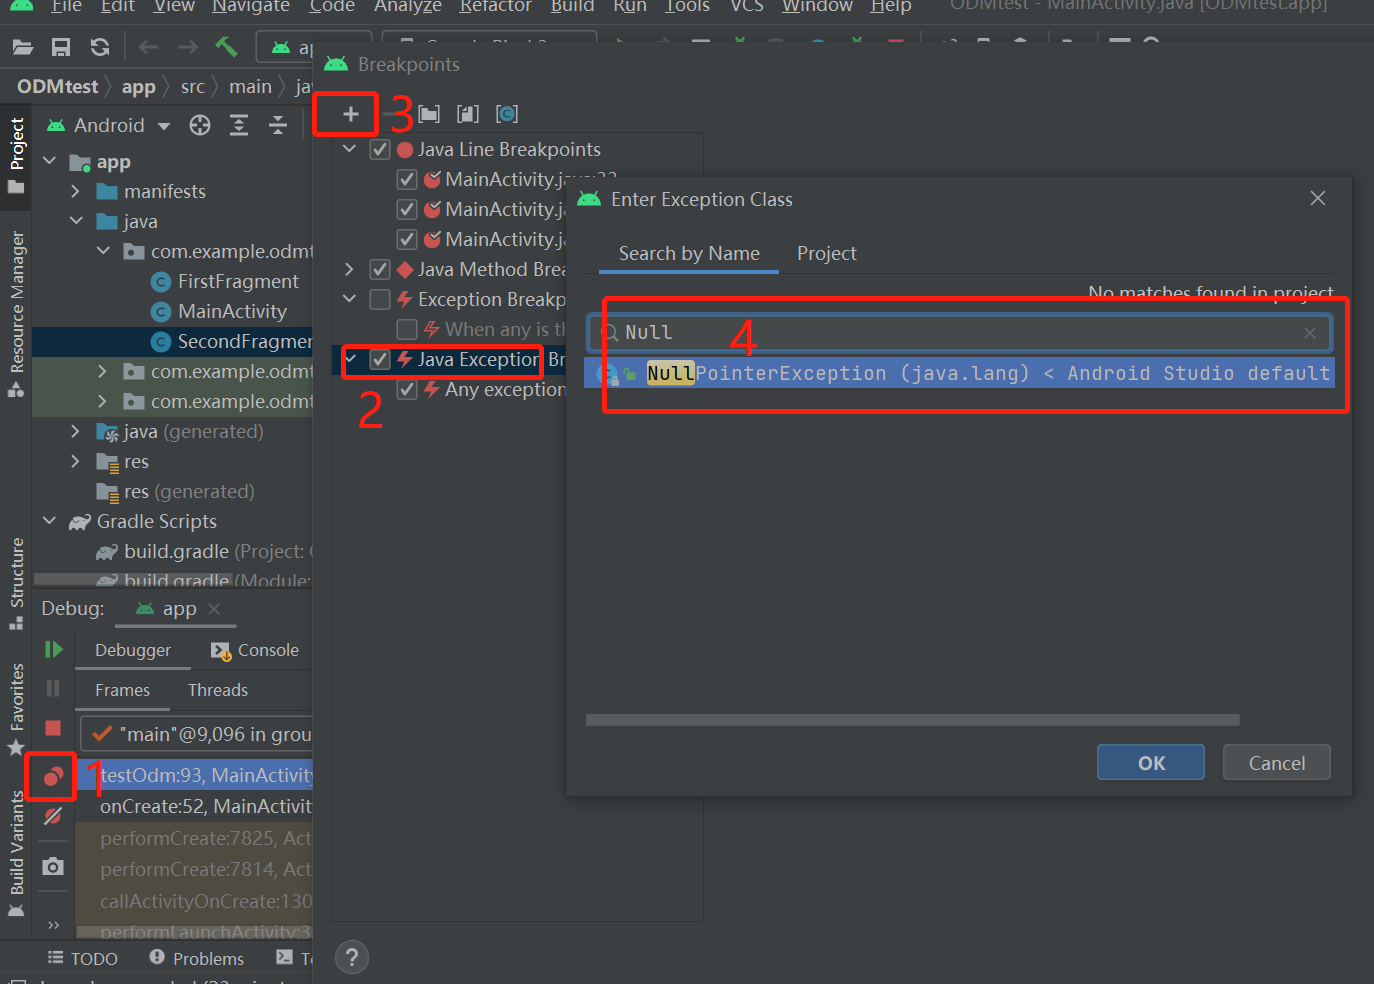Open Resource Manager sidebar tool button
1374x984 pixels.
16,315
